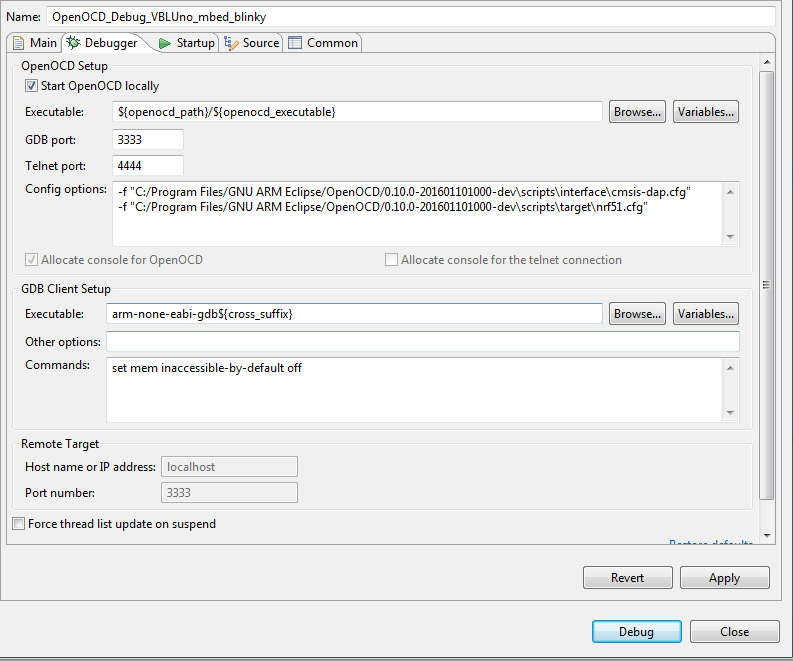The height and width of the screenshot is (661, 793).
Task: Click the main panel scroll down arrow
Action: pyautogui.click(x=767, y=535)
